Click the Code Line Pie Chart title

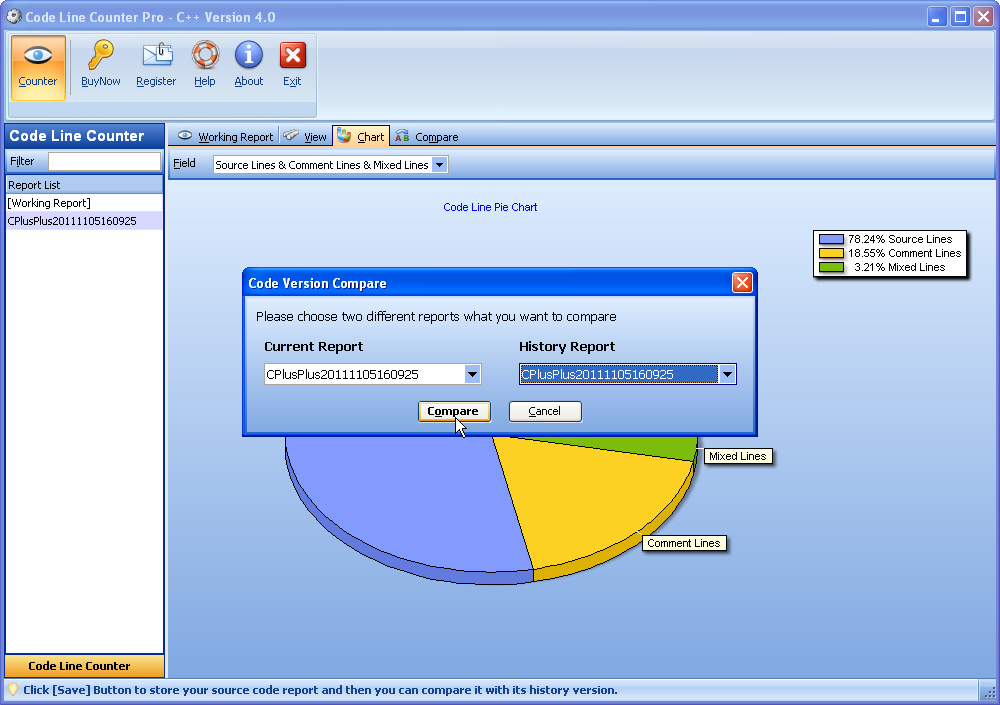[x=490, y=207]
